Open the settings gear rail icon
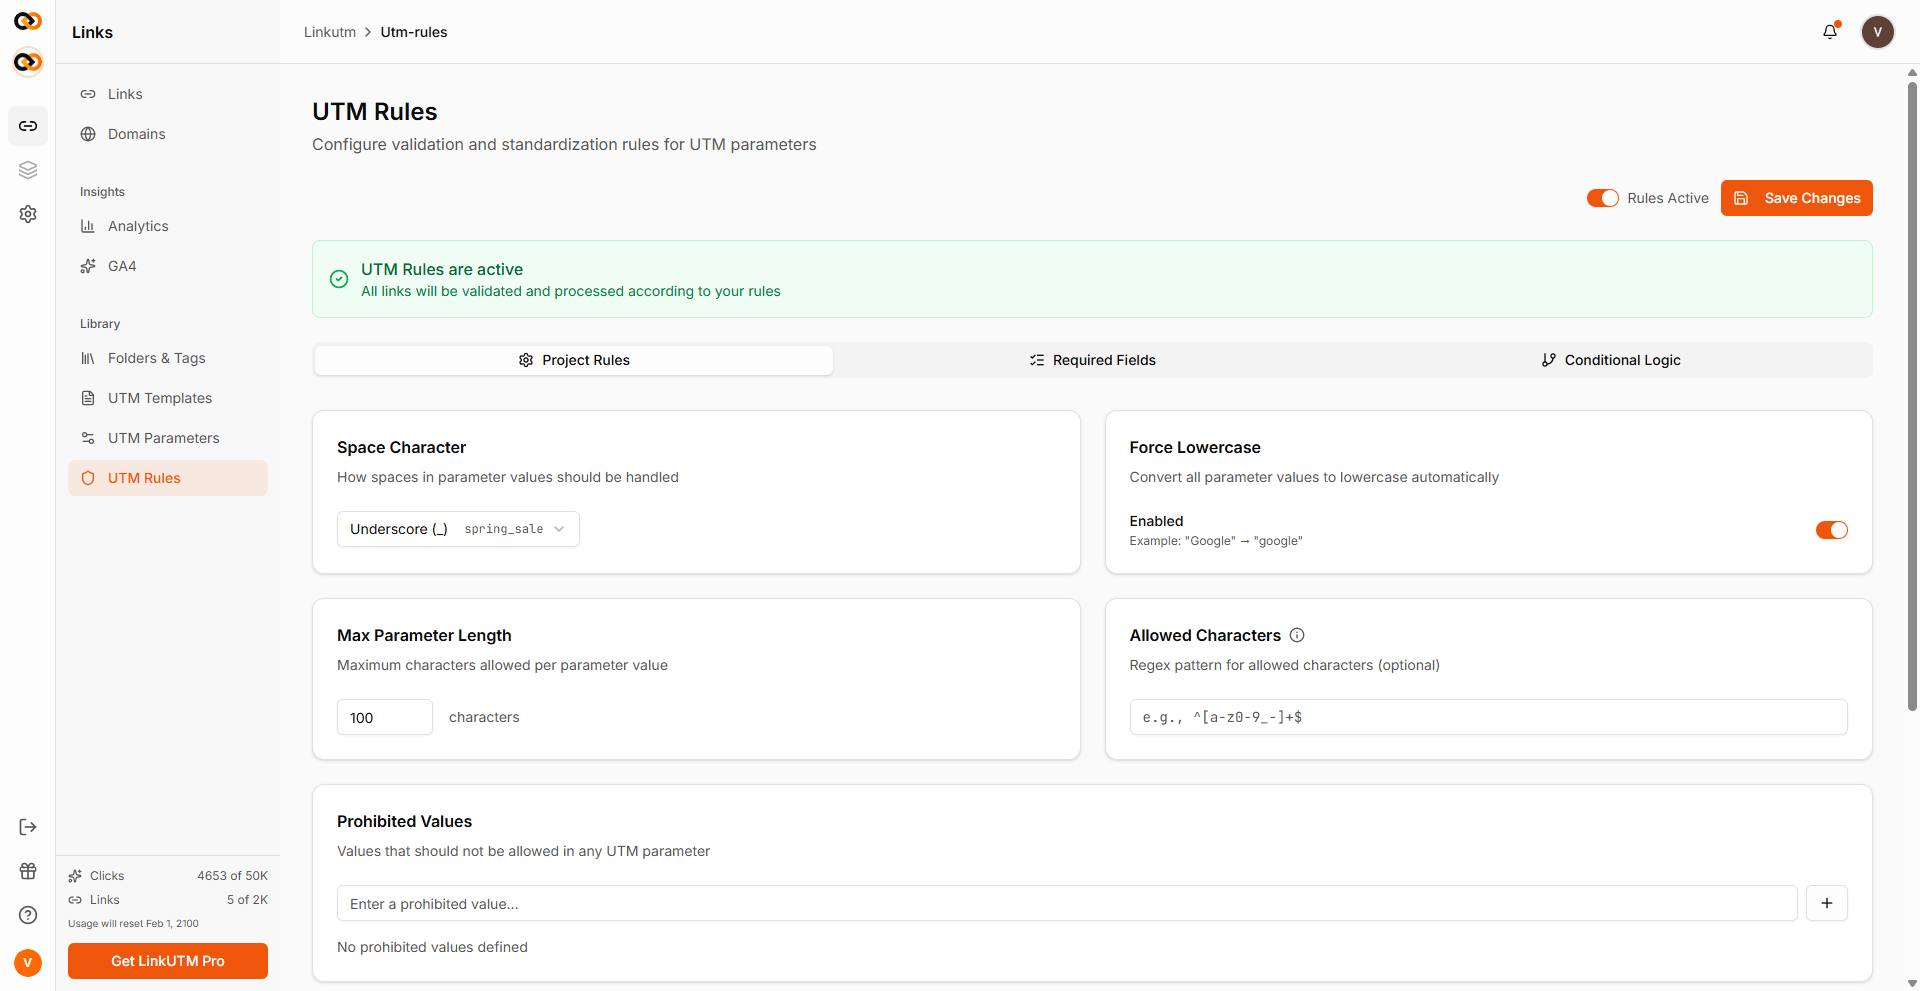The image size is (1920, 991). (x=28, y=214)
